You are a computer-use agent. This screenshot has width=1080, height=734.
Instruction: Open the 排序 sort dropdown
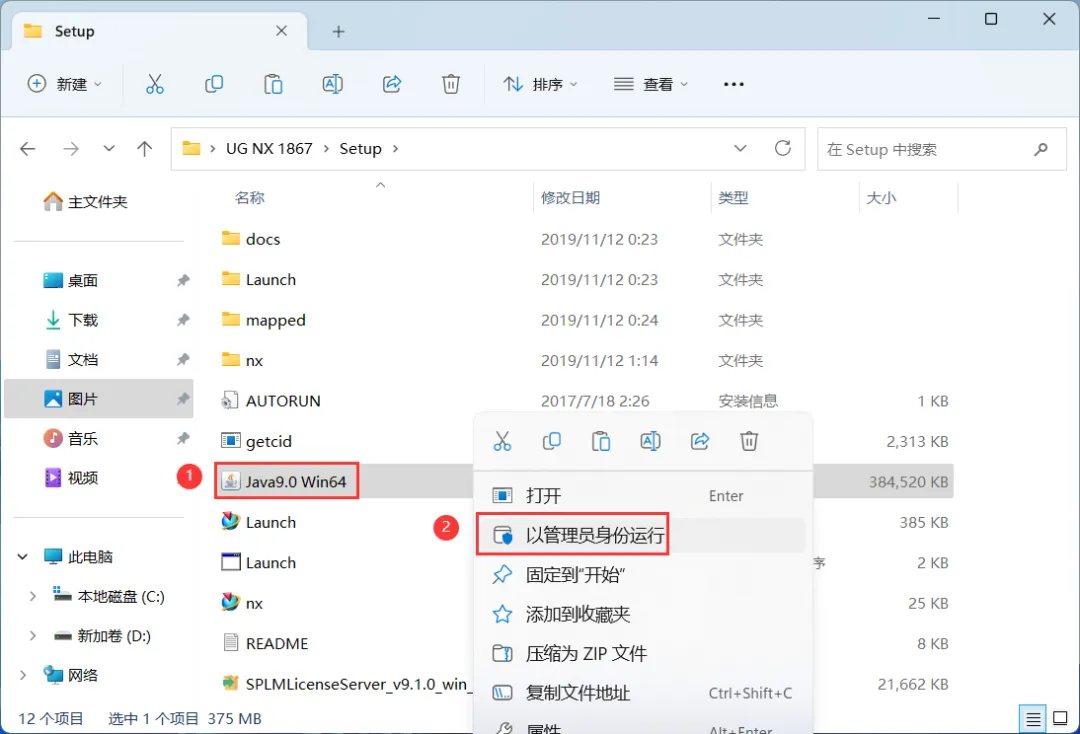pyautogui.click(x=541, y=84)
